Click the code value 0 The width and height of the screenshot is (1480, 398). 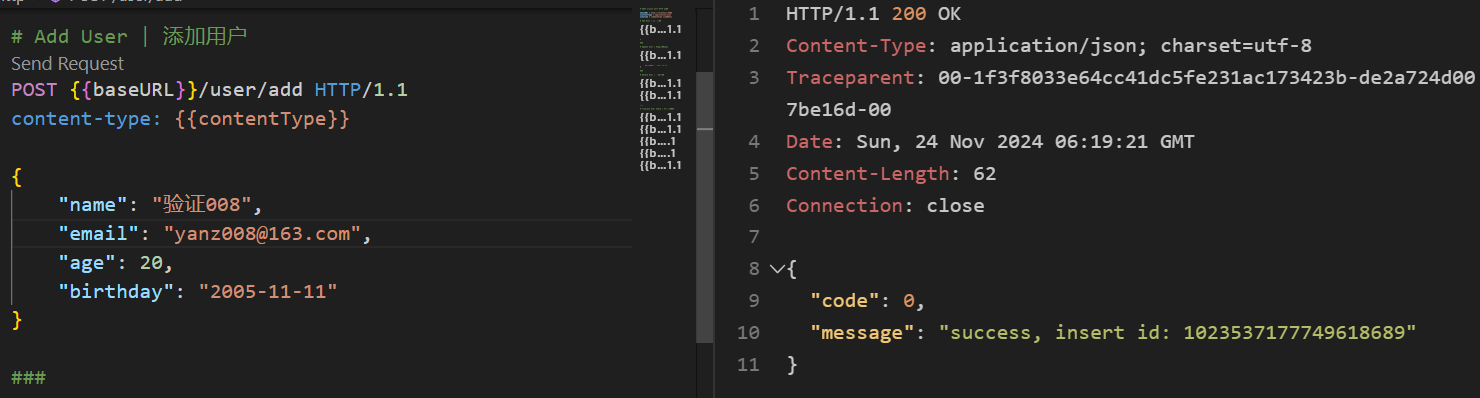click(x=908, y=301)
